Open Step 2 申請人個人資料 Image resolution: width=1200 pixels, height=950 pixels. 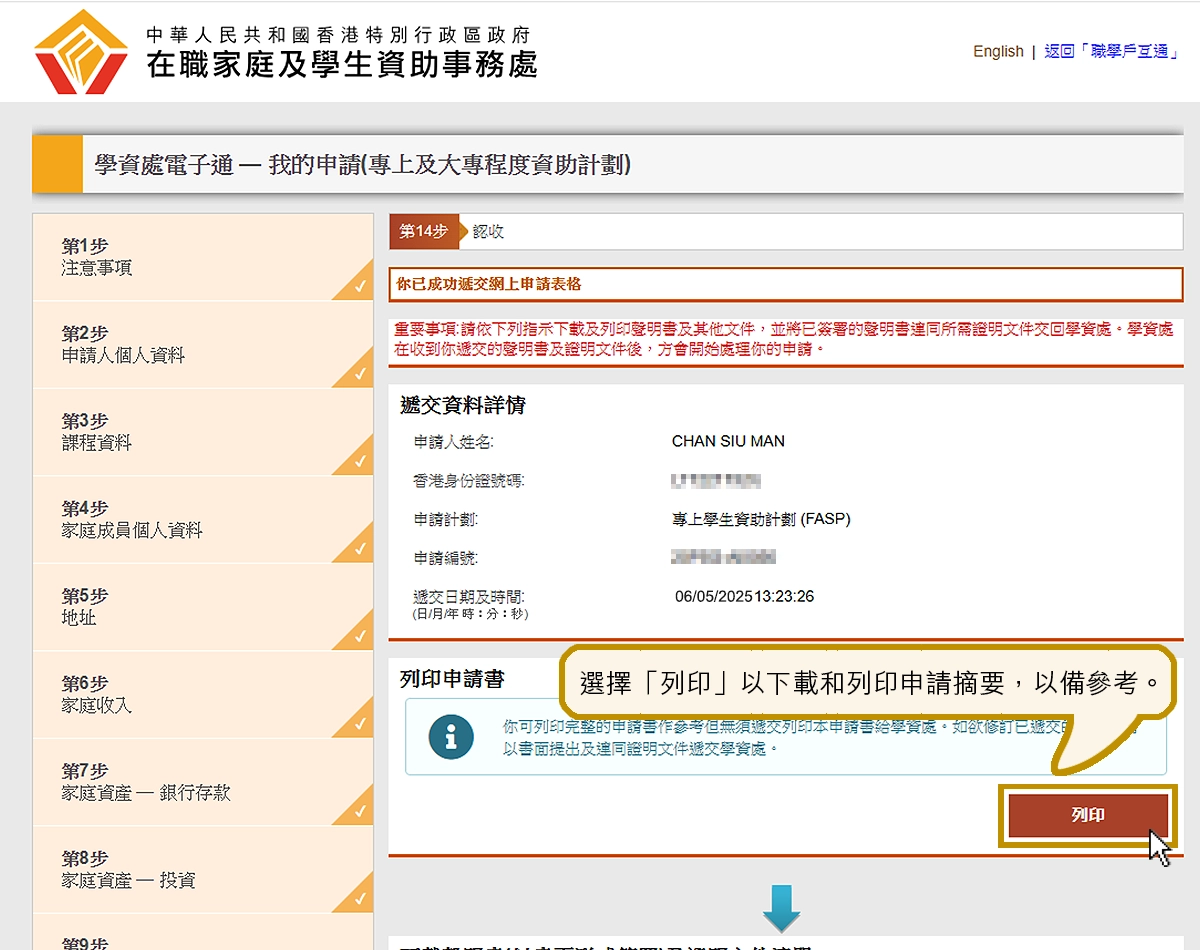coord(123,345)
